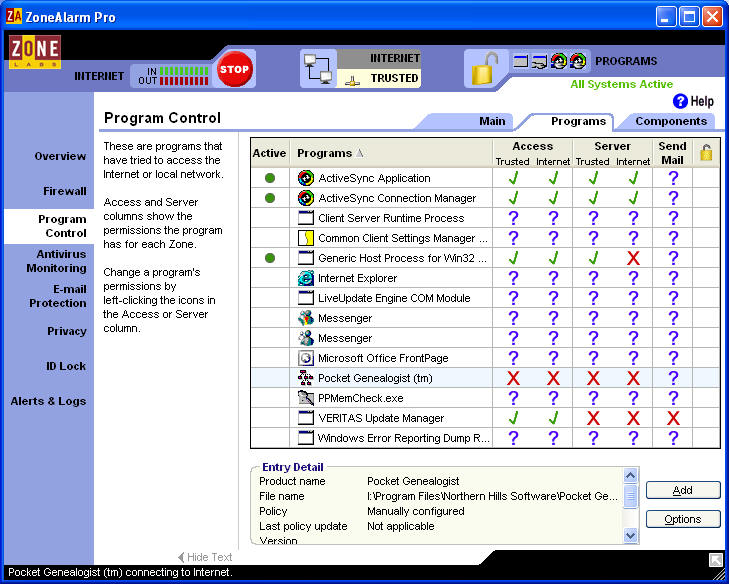This screenshot has width=729, height=584.
Task: Toggle Generic Host Process Server Internet permission
Action: pos(632,258)
